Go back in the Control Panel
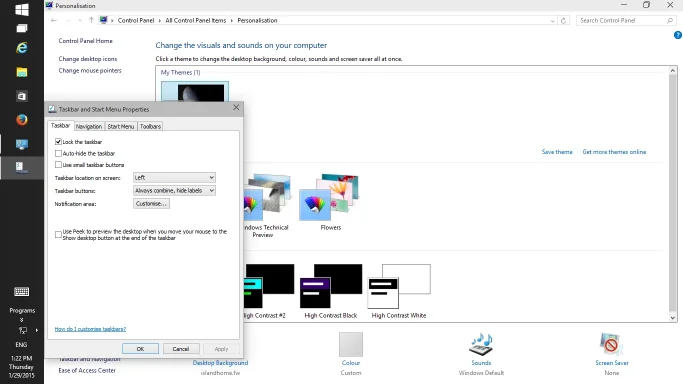Viewport: 683px width, 384px height. point(54,20)
